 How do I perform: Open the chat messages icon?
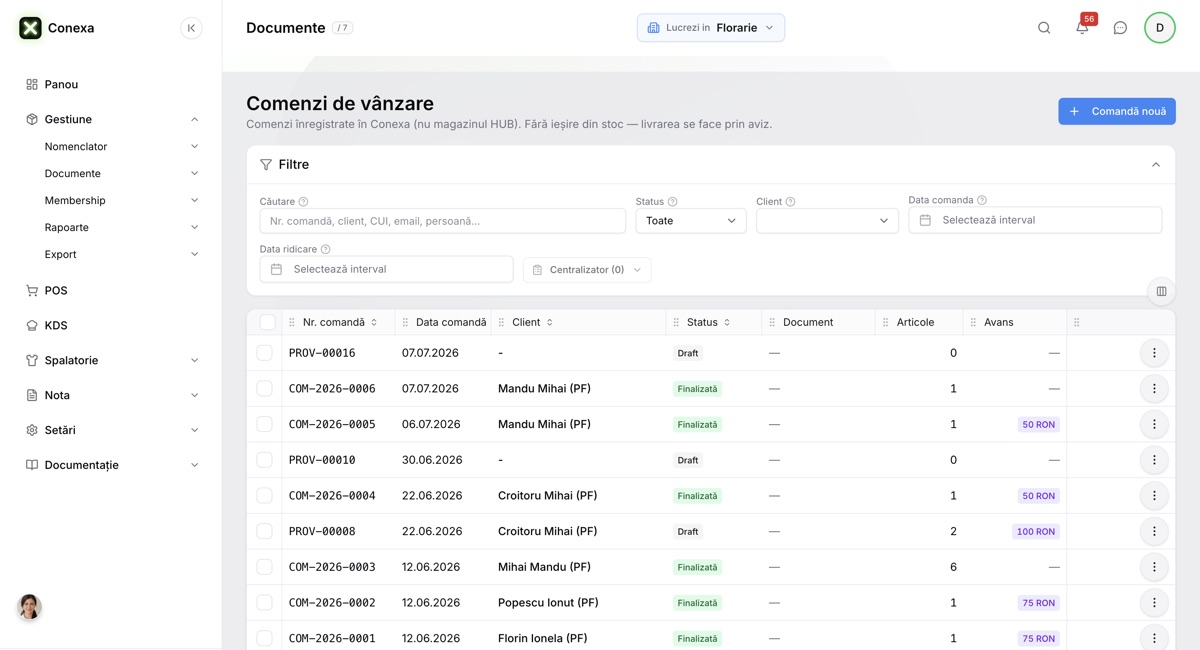pyautogui.click(x=1120, y=28)
